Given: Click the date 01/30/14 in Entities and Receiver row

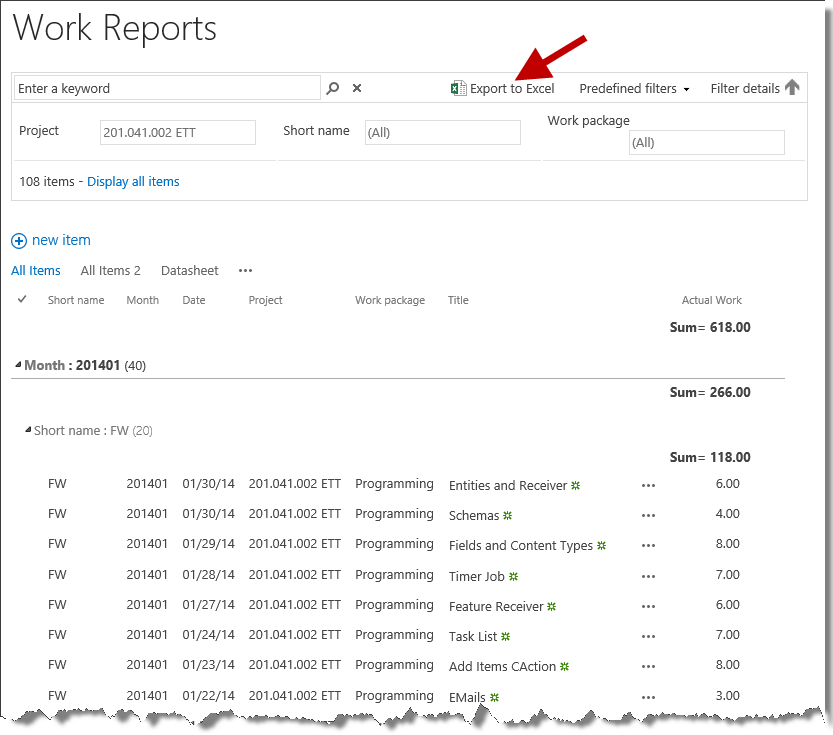Looking at the screenshot, I should [208, 484].
